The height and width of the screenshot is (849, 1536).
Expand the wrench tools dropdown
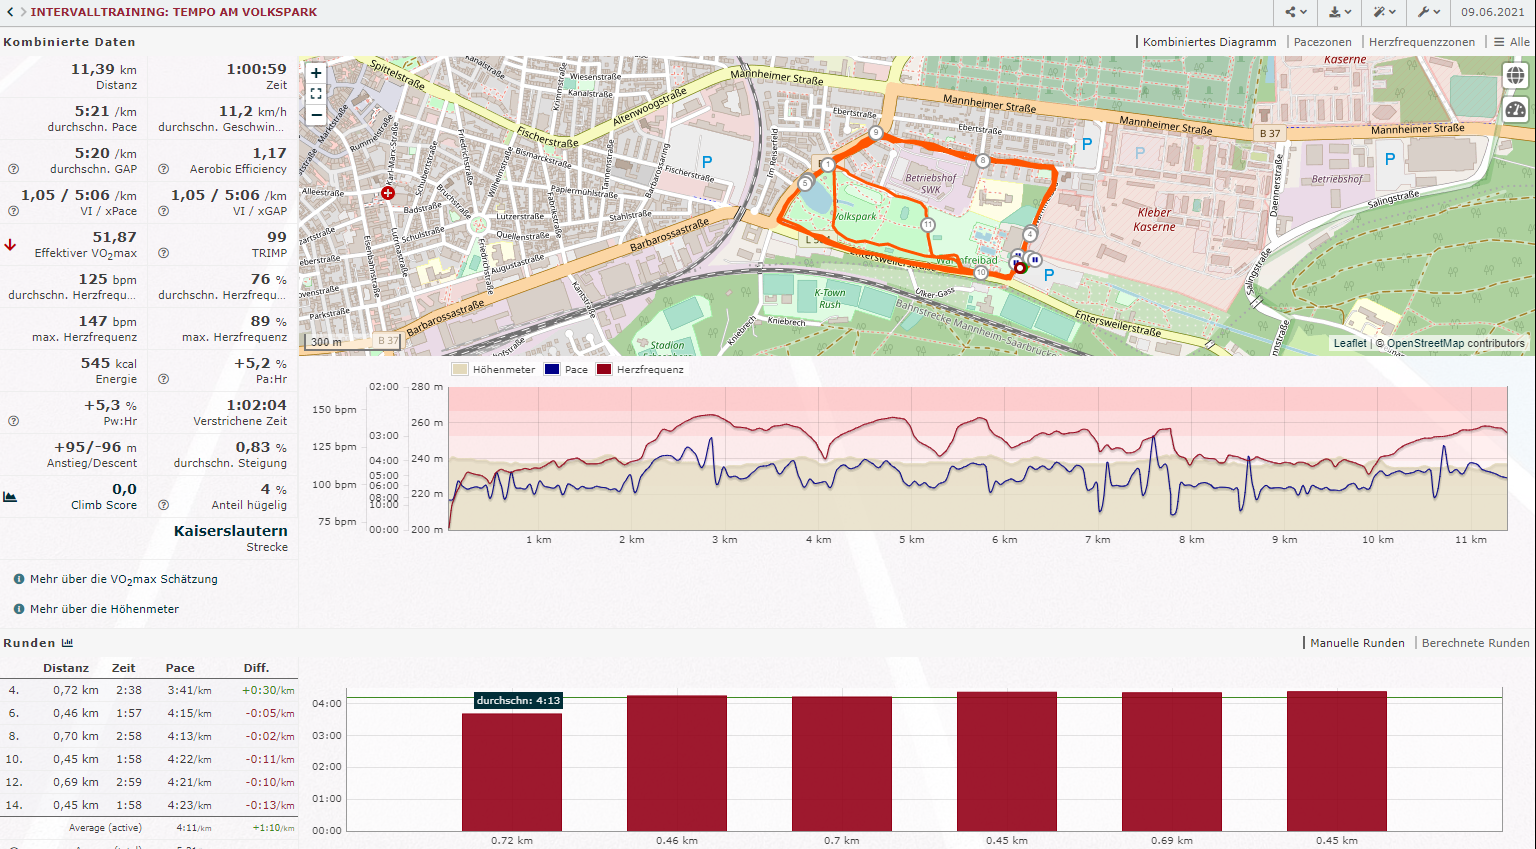click(x=1428, y=12)
